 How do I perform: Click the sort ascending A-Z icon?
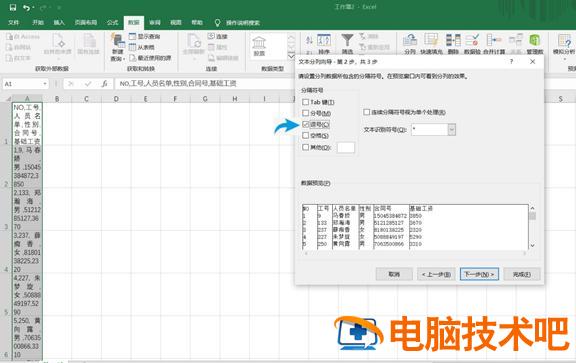pyautogui.click(x=309, y=40)
